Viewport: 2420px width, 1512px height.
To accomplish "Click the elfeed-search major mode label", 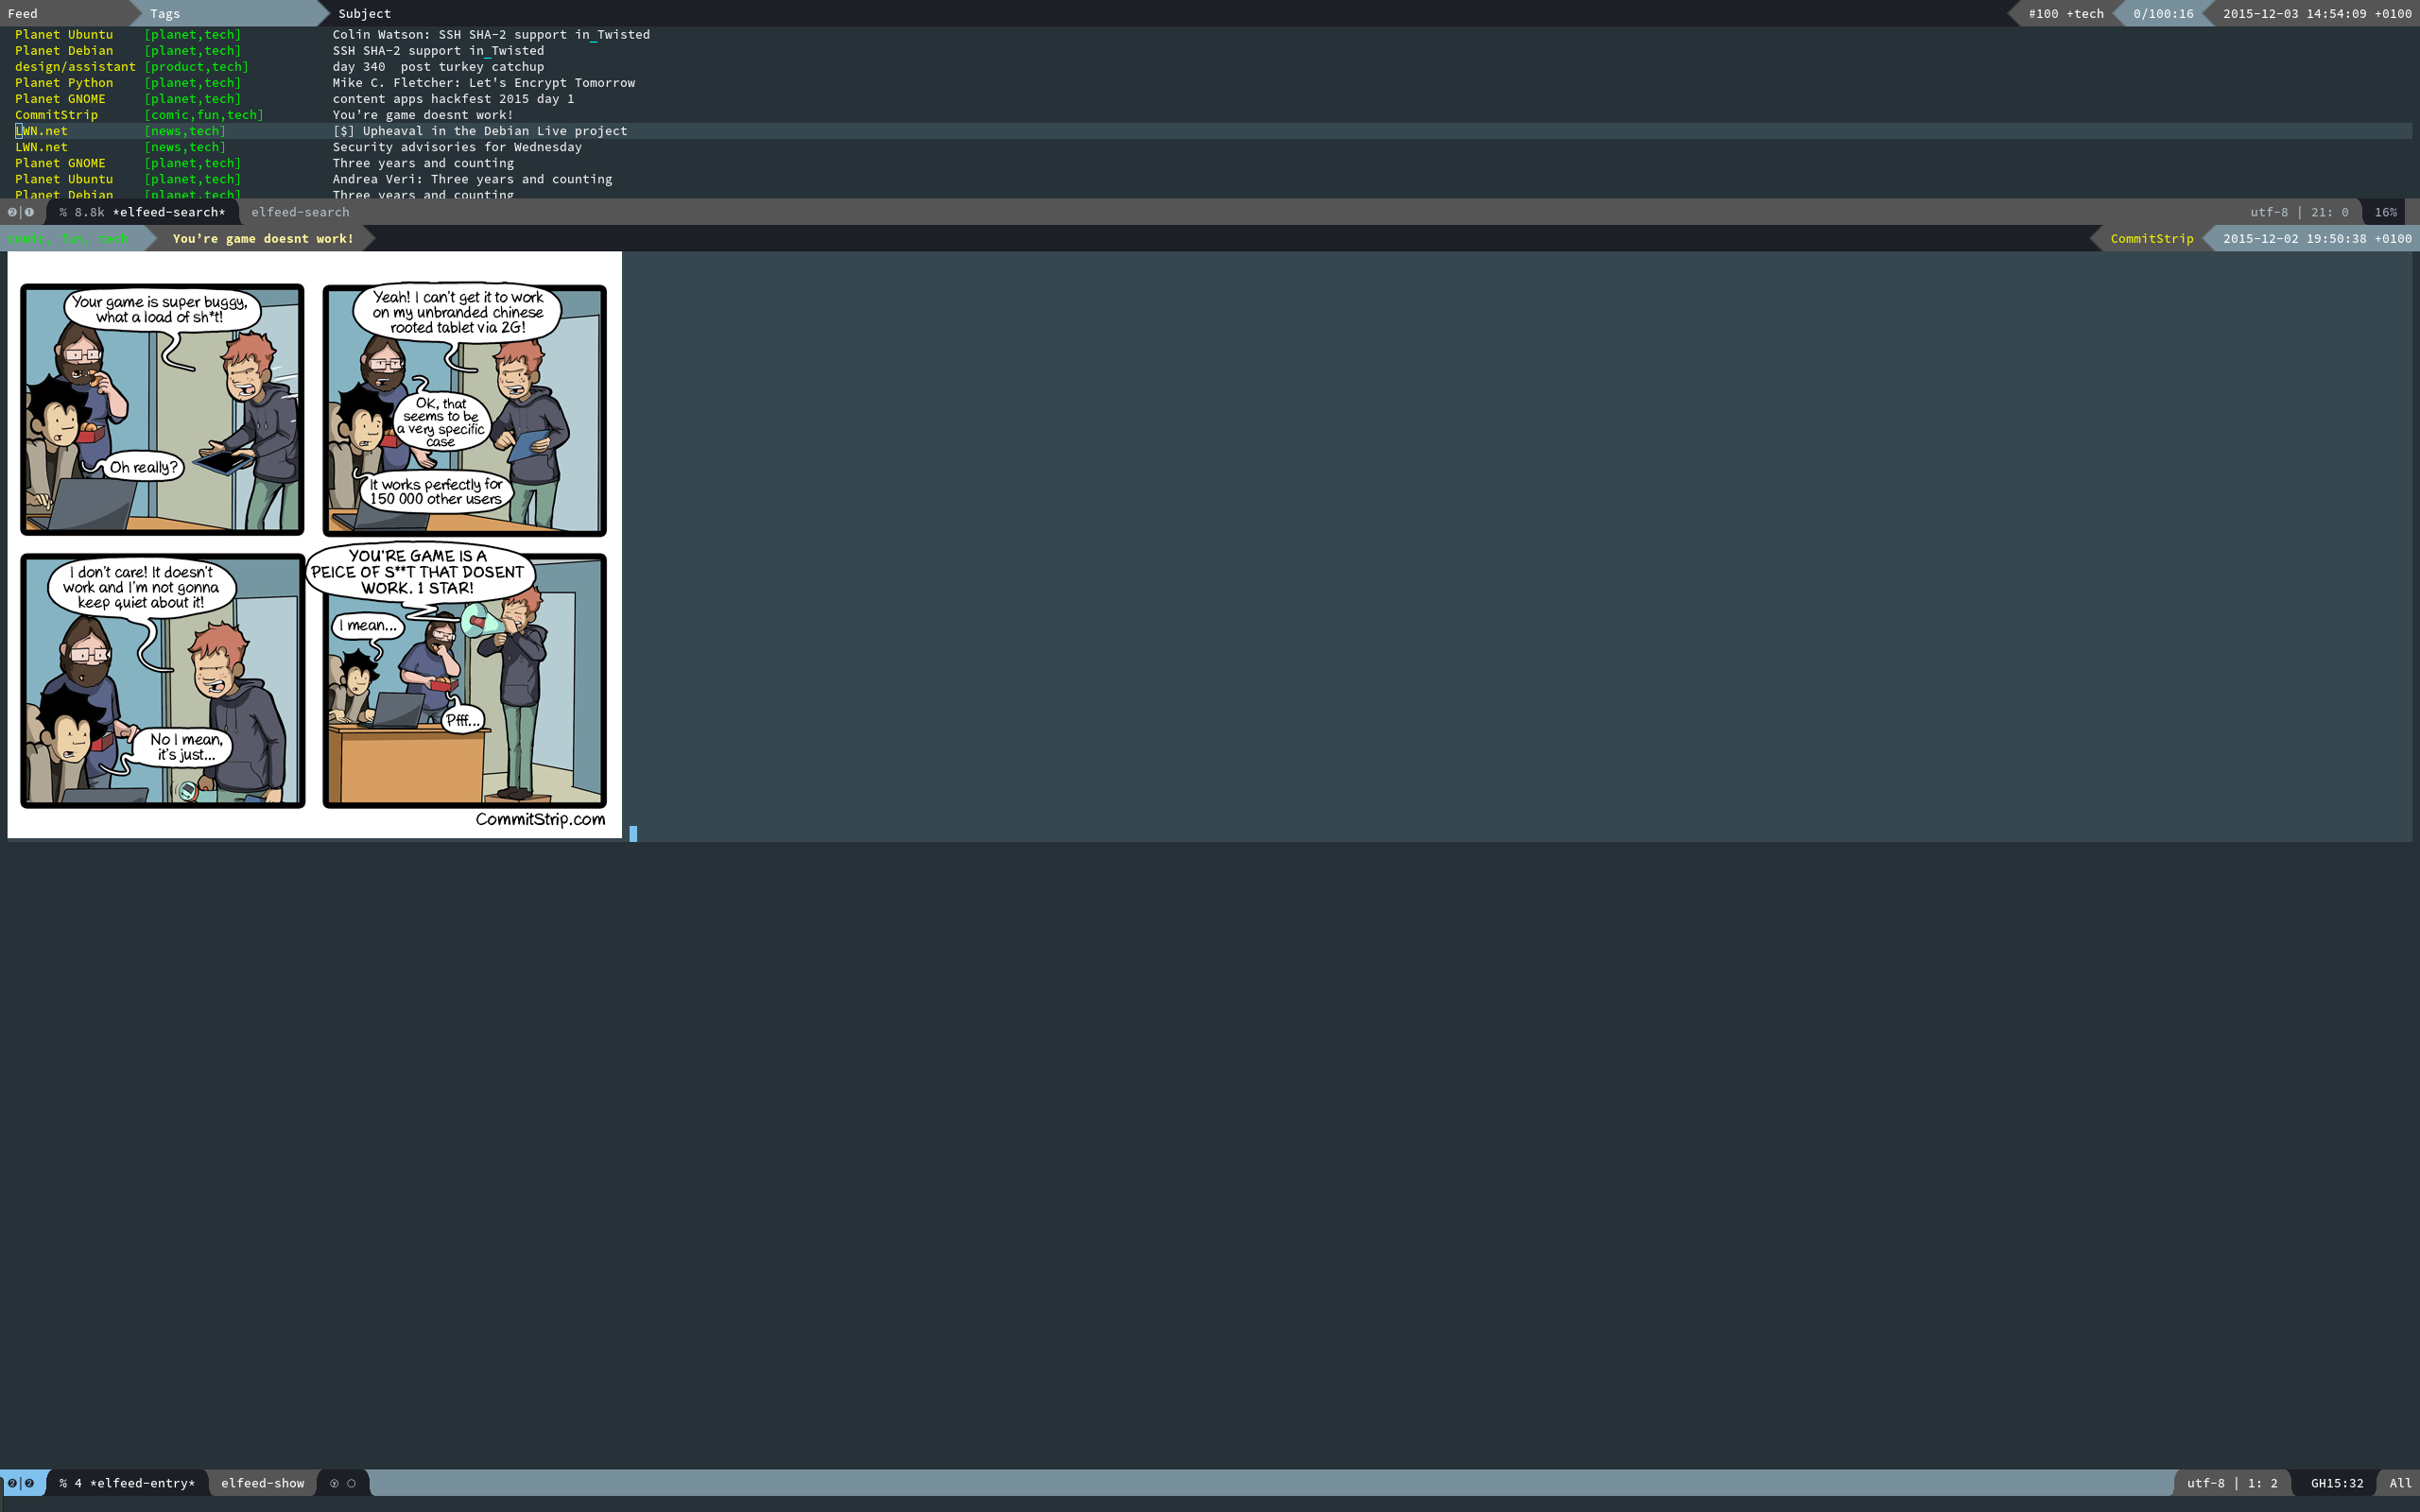I will click(x=300, y=212).
